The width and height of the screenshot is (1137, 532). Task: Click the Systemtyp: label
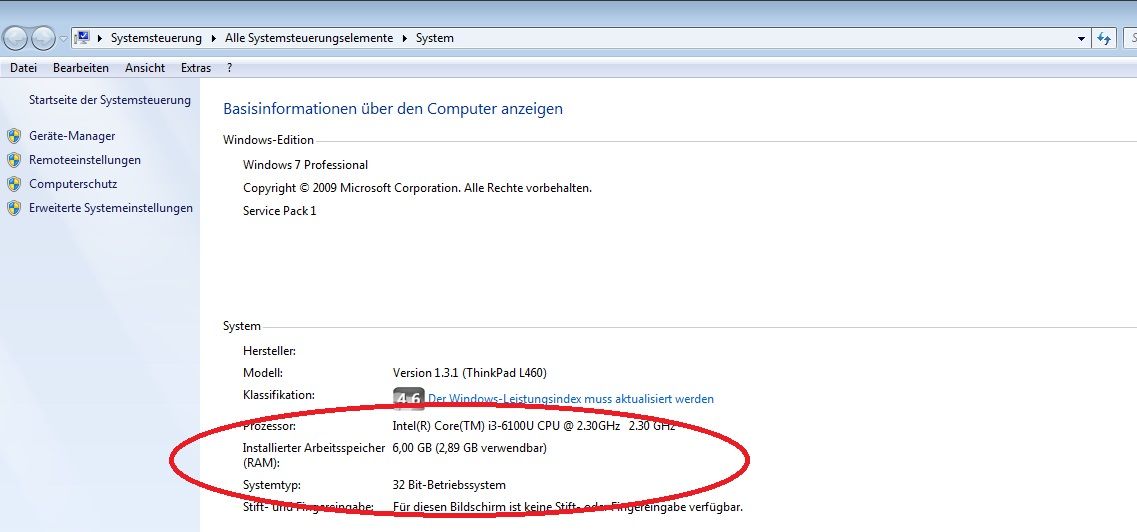pyautogui.click(x=272, y=485)
